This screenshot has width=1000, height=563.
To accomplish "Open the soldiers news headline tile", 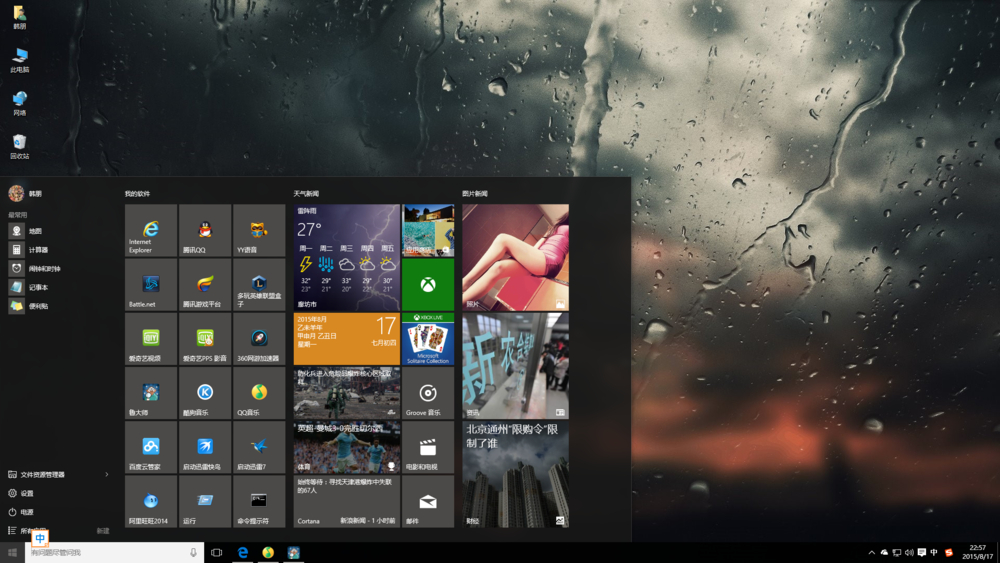I will [347, 393].
